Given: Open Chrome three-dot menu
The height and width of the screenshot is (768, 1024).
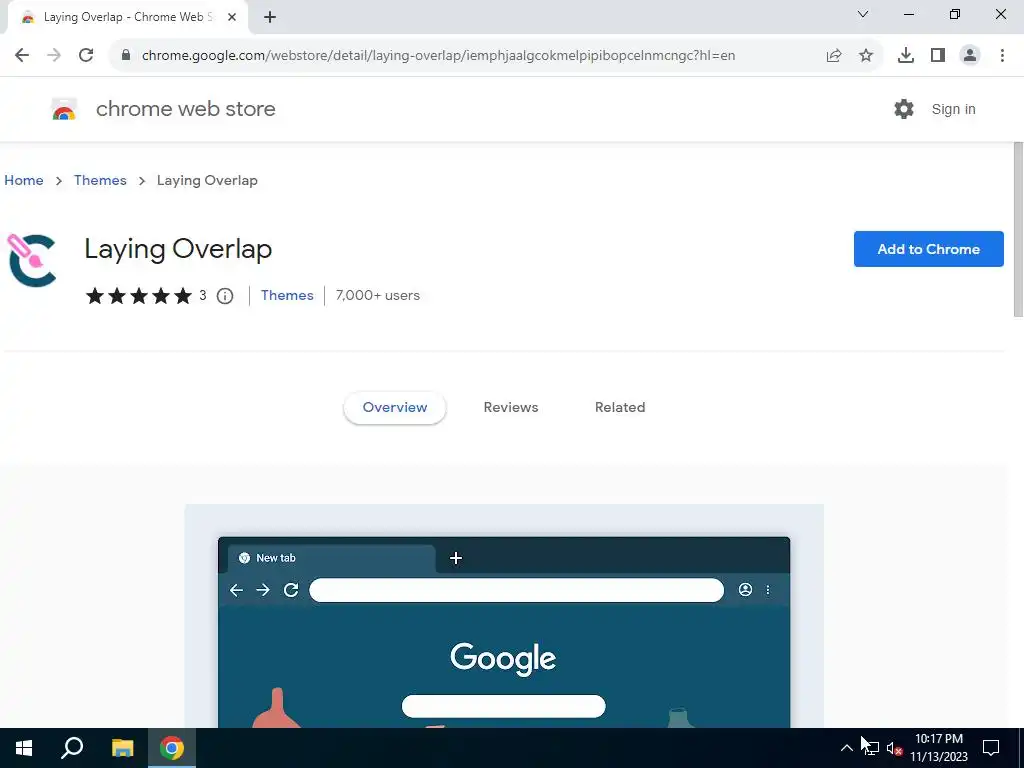Looking at the screenshot, I should coord(1002,56).
